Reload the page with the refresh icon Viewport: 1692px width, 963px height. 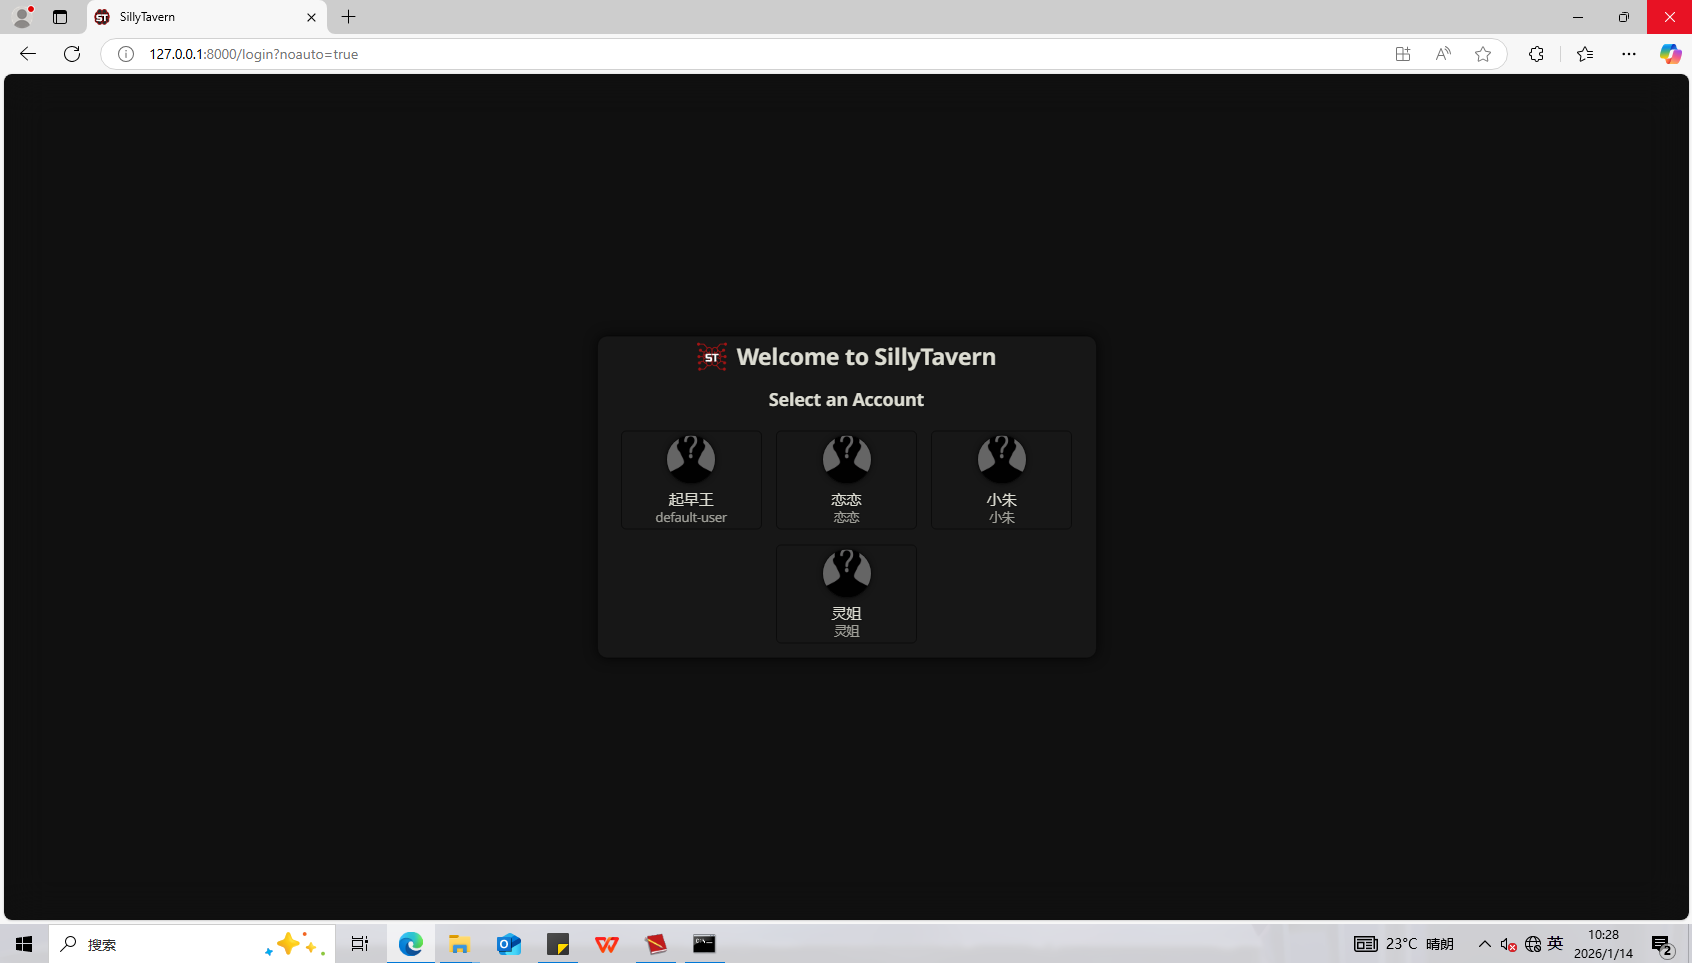point(72,54)
